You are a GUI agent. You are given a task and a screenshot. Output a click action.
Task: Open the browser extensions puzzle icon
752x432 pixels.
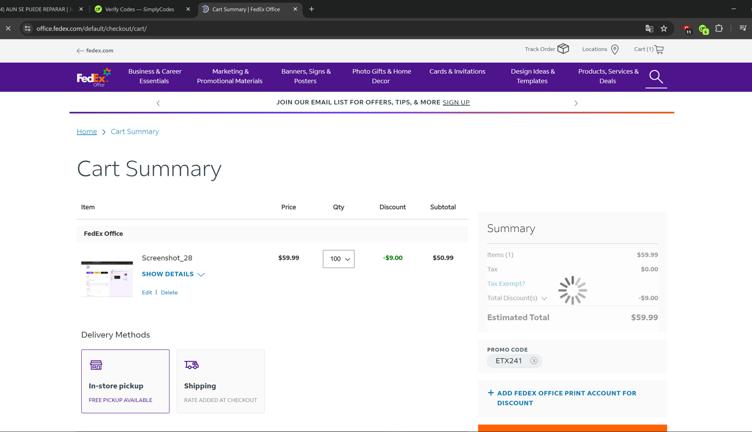718,29
